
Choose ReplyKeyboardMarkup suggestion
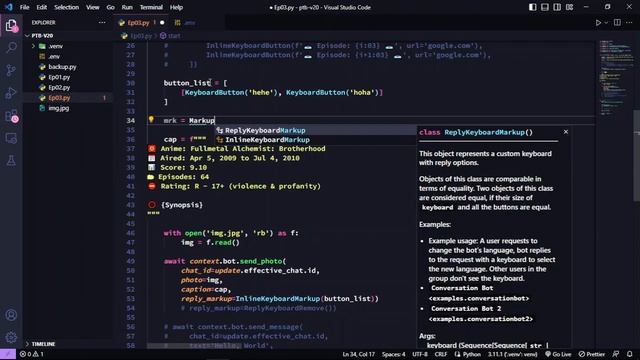click(x=316, y=131)
